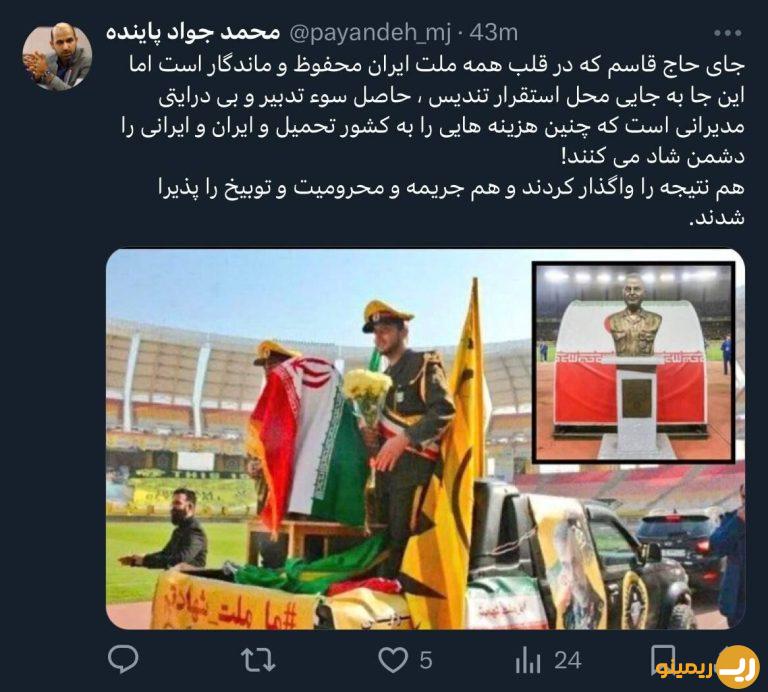768x692 pixels.
Task: Open view analytics via the bar chart icon
Action: (528, 660)
